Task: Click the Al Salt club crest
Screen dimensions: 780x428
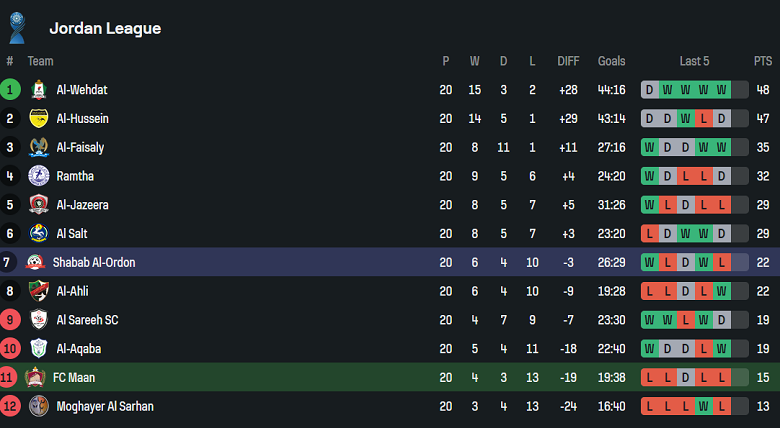Action: [39, 234]
